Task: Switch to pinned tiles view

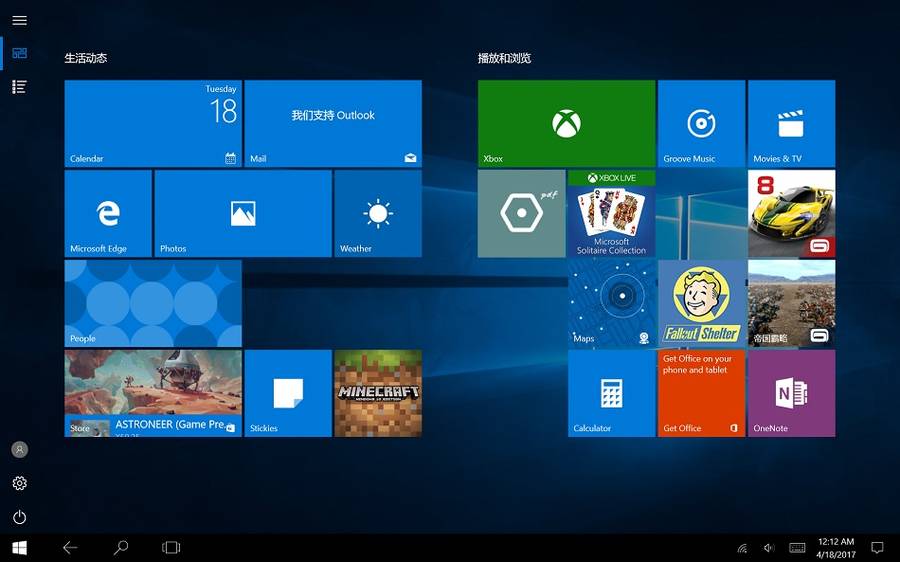Action: tap(19, 53)
